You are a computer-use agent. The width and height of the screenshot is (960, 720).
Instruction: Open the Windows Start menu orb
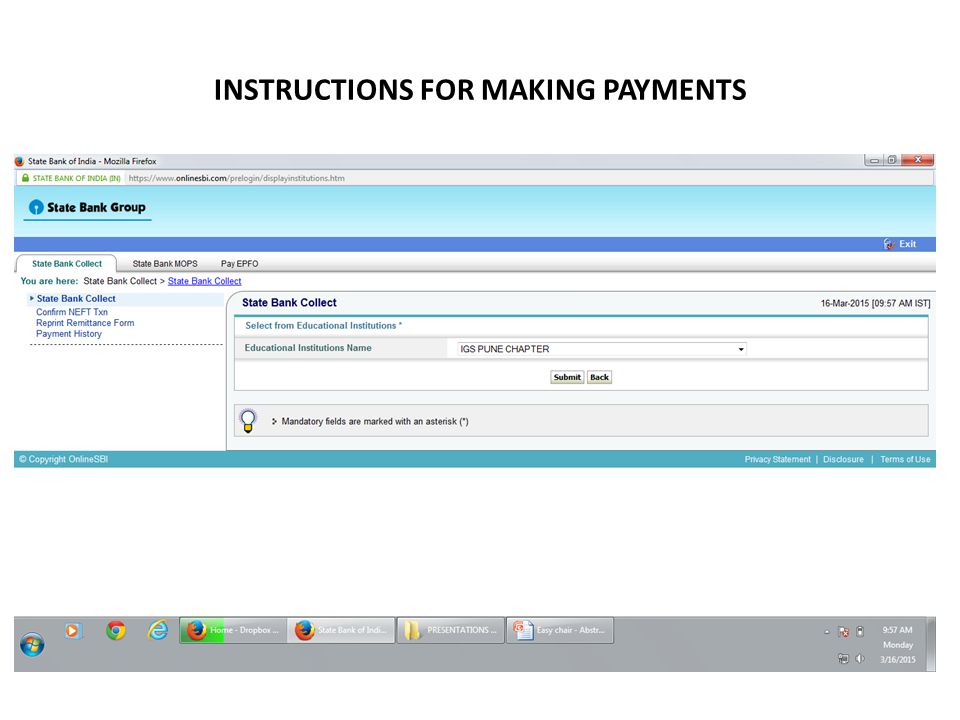pos(32,645)
